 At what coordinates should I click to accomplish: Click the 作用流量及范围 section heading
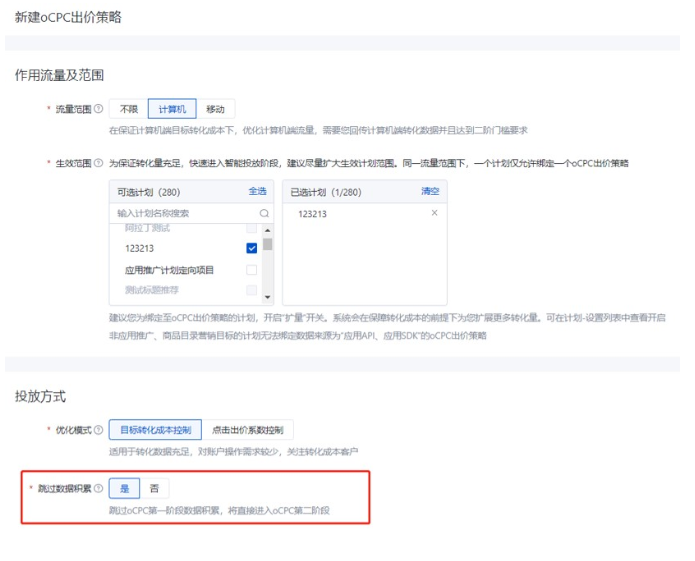(59, 75)
